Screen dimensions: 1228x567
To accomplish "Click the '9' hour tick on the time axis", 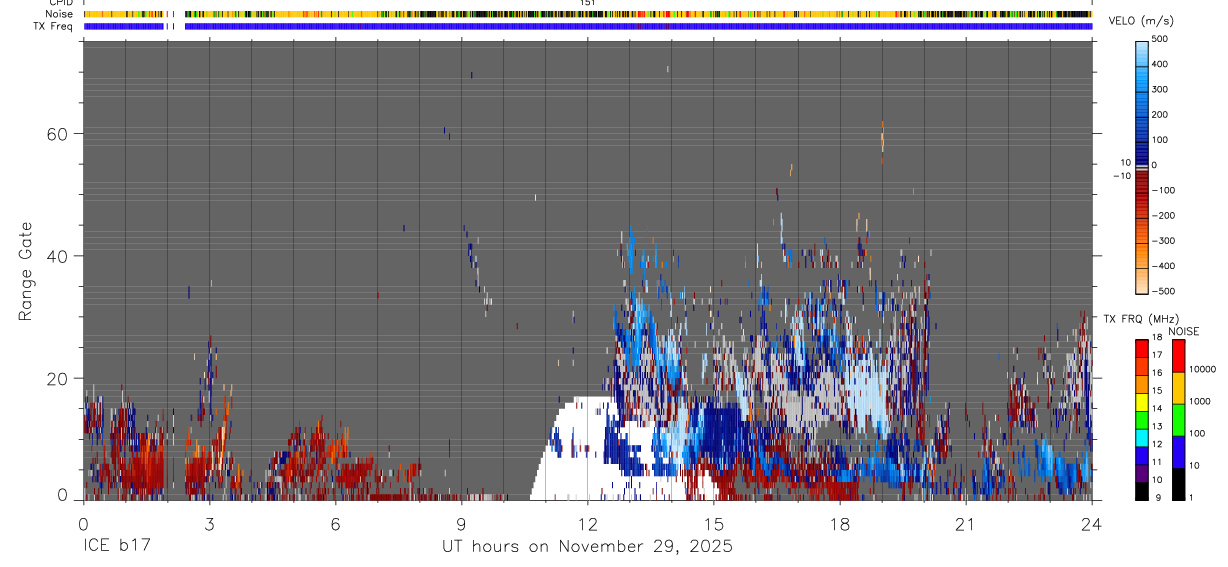I will tap(461, 523).
